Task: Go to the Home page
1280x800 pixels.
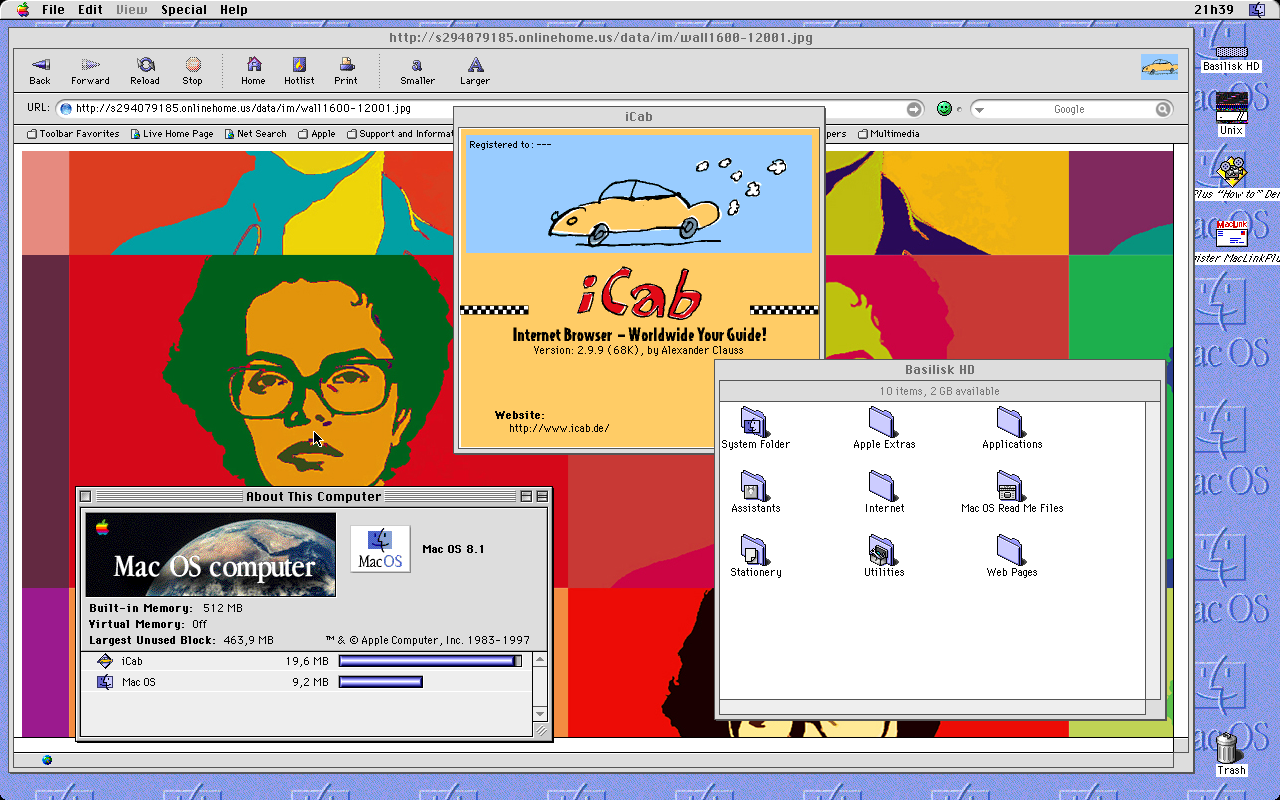Action: click(x=253, y=70)
